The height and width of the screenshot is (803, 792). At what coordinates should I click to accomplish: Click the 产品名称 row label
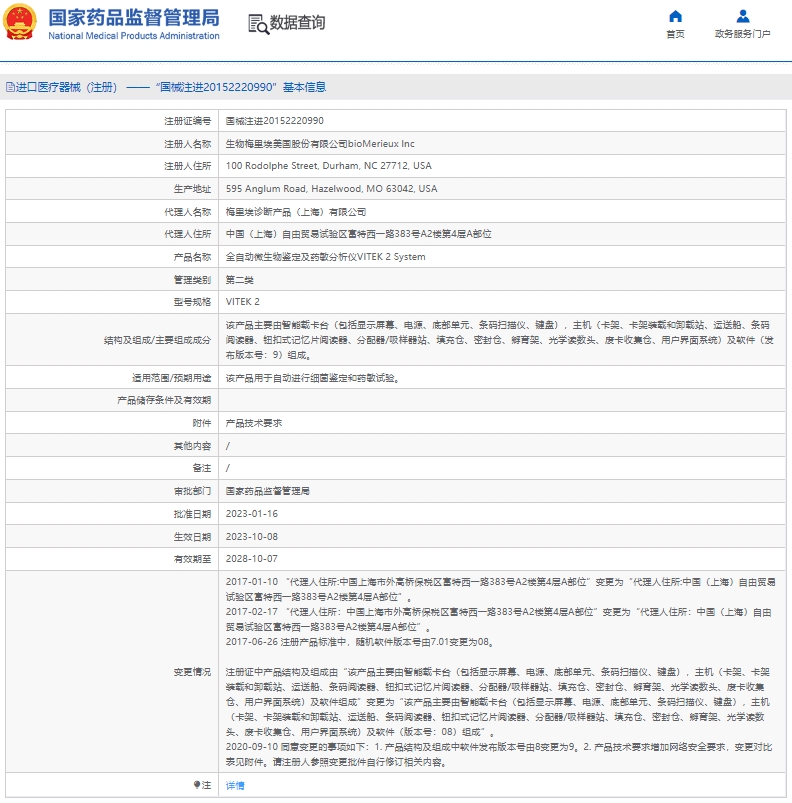click(192, 257)
